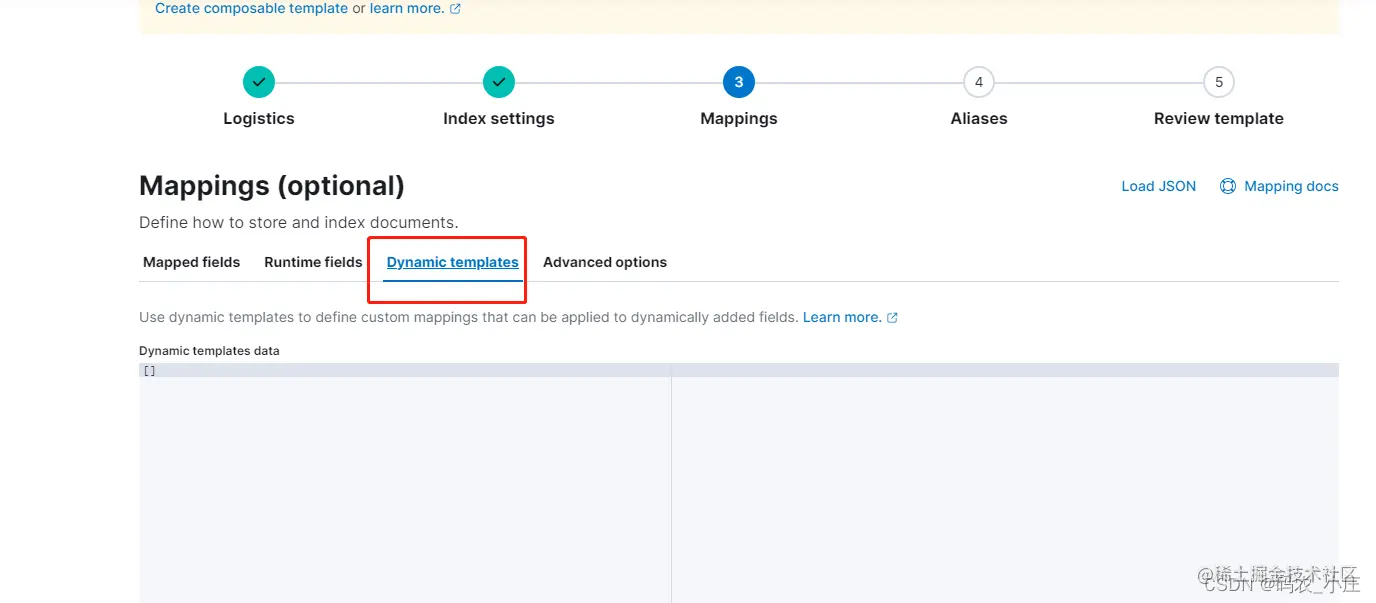The image size is (1376, 603).
Task: Click the Load JSON link
Action: [x=1158, y=186]
